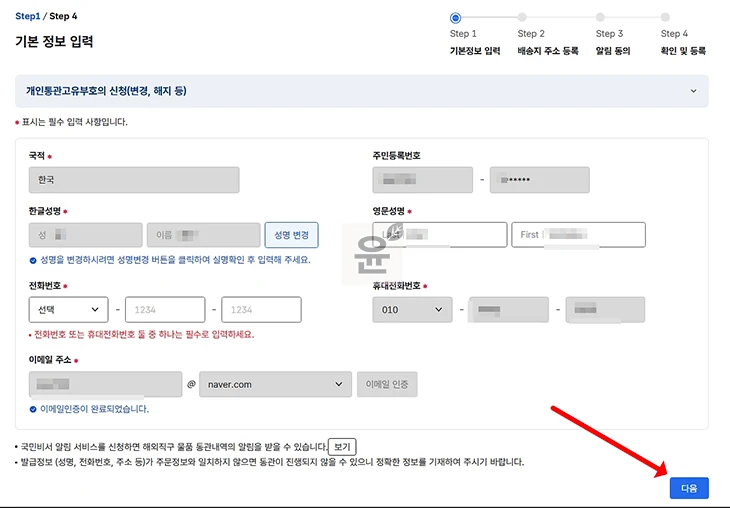Open the naver.com email domain dropdown
730x508 pixels.
275,384
